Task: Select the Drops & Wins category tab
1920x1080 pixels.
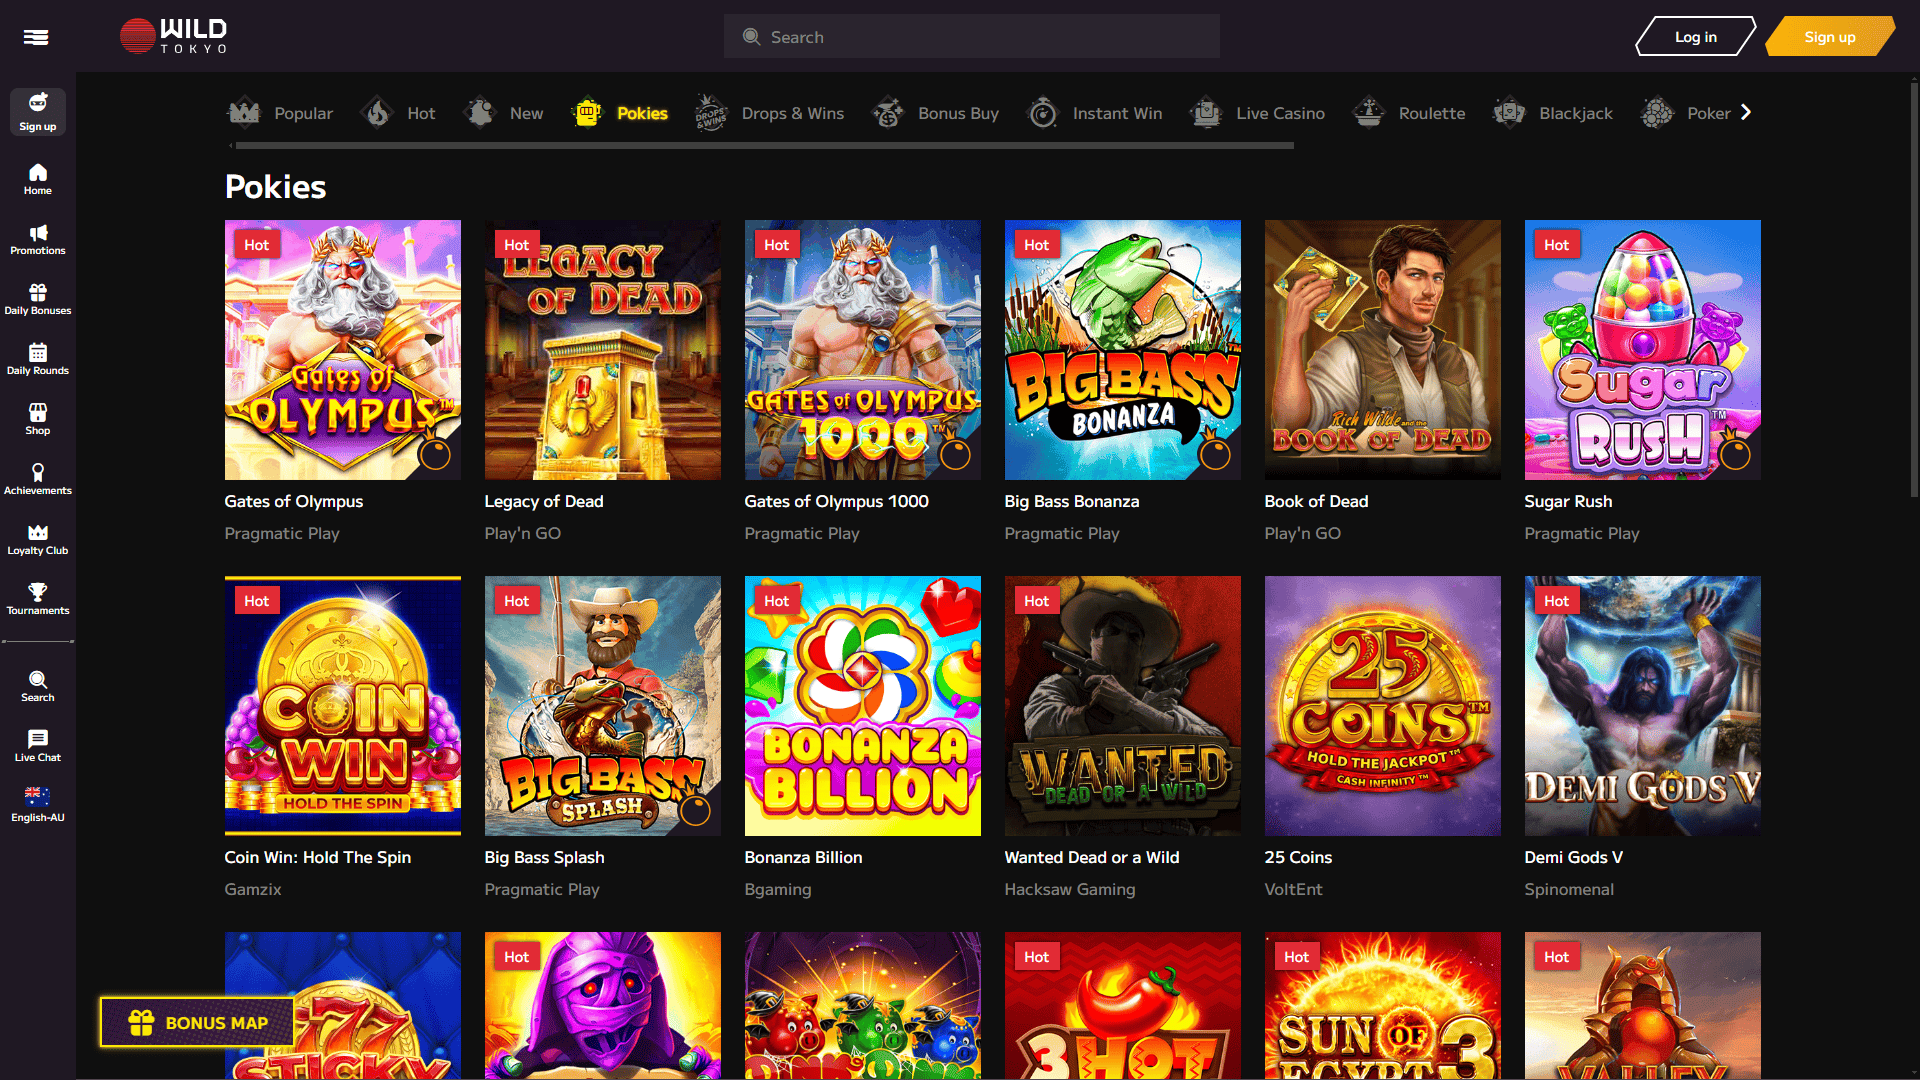Action: tap(769, 113)
